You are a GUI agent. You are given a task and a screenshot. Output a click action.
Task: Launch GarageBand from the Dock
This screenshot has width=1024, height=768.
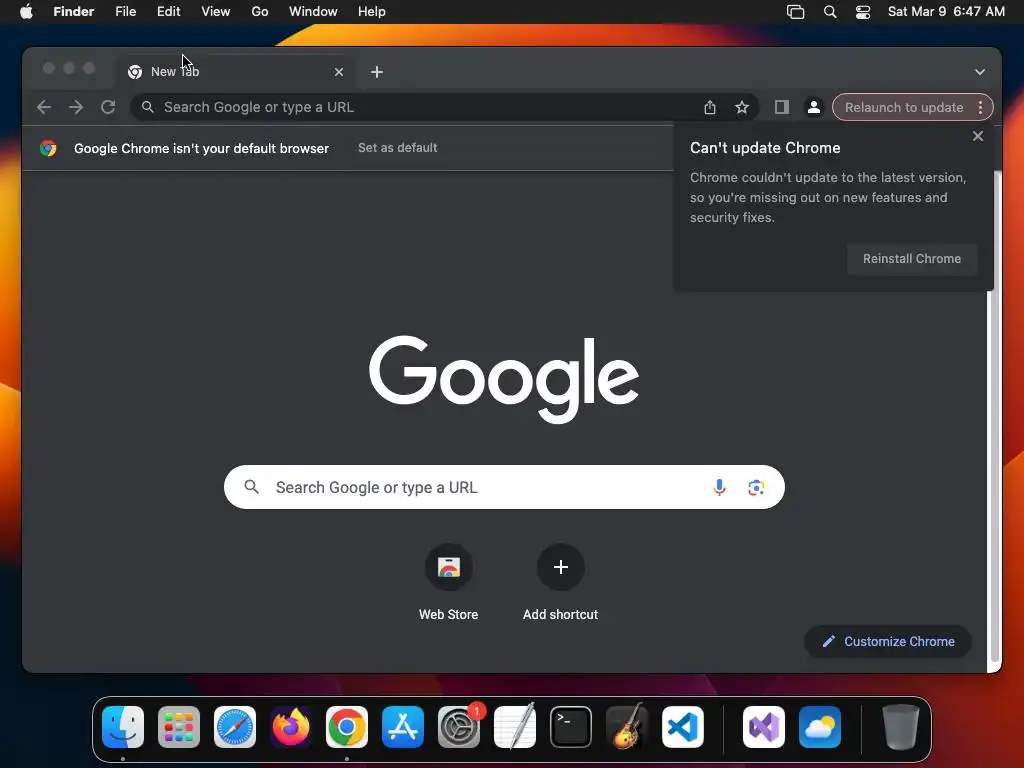(x=627, y=727)
